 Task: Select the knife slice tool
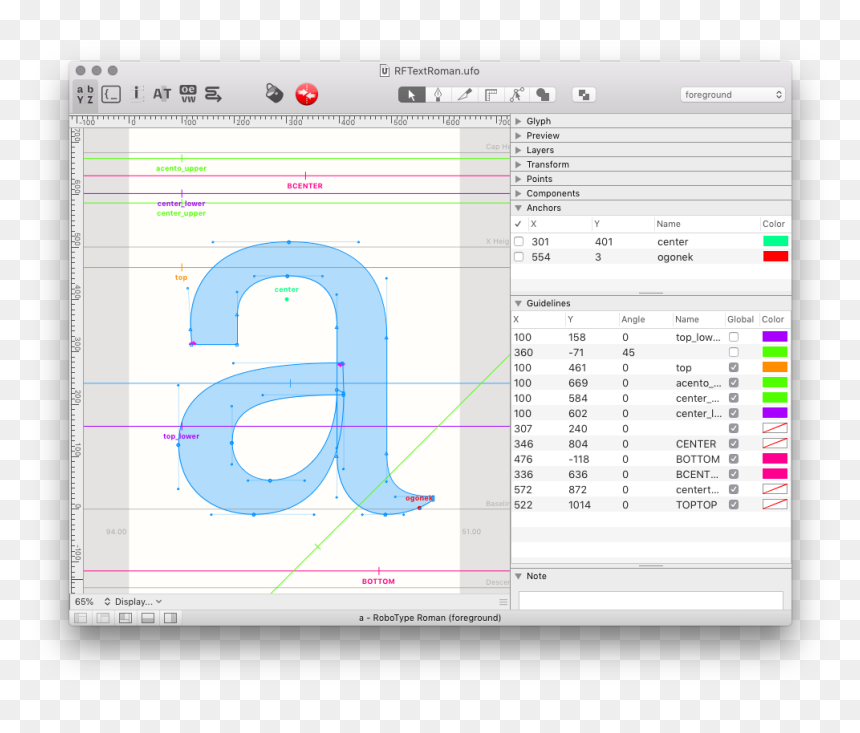click(x=464, y=95)
